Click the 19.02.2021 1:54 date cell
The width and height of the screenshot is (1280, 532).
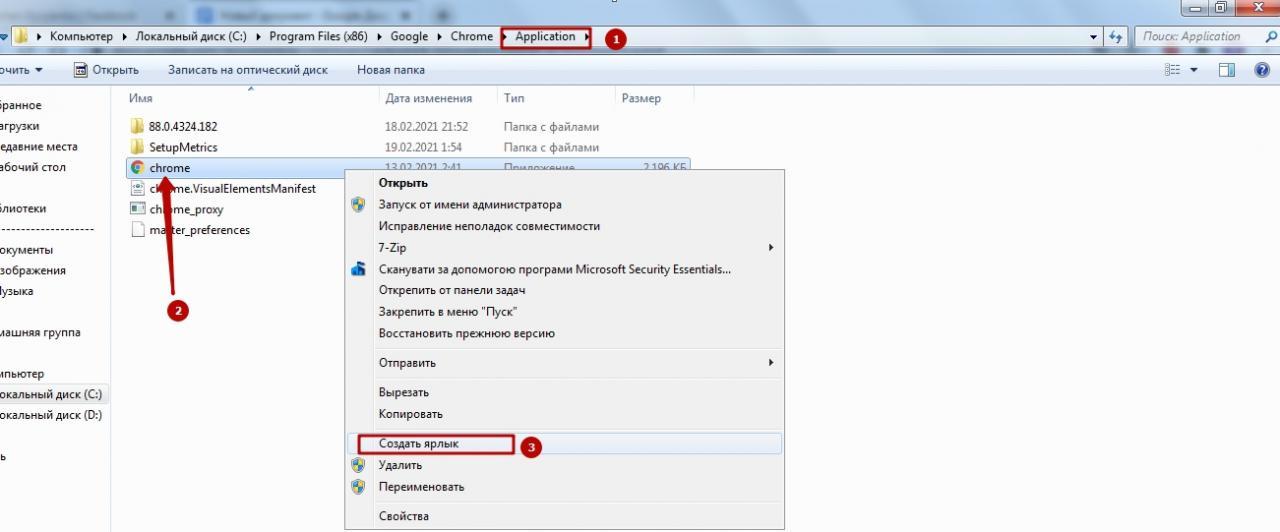tap(423, 147)
